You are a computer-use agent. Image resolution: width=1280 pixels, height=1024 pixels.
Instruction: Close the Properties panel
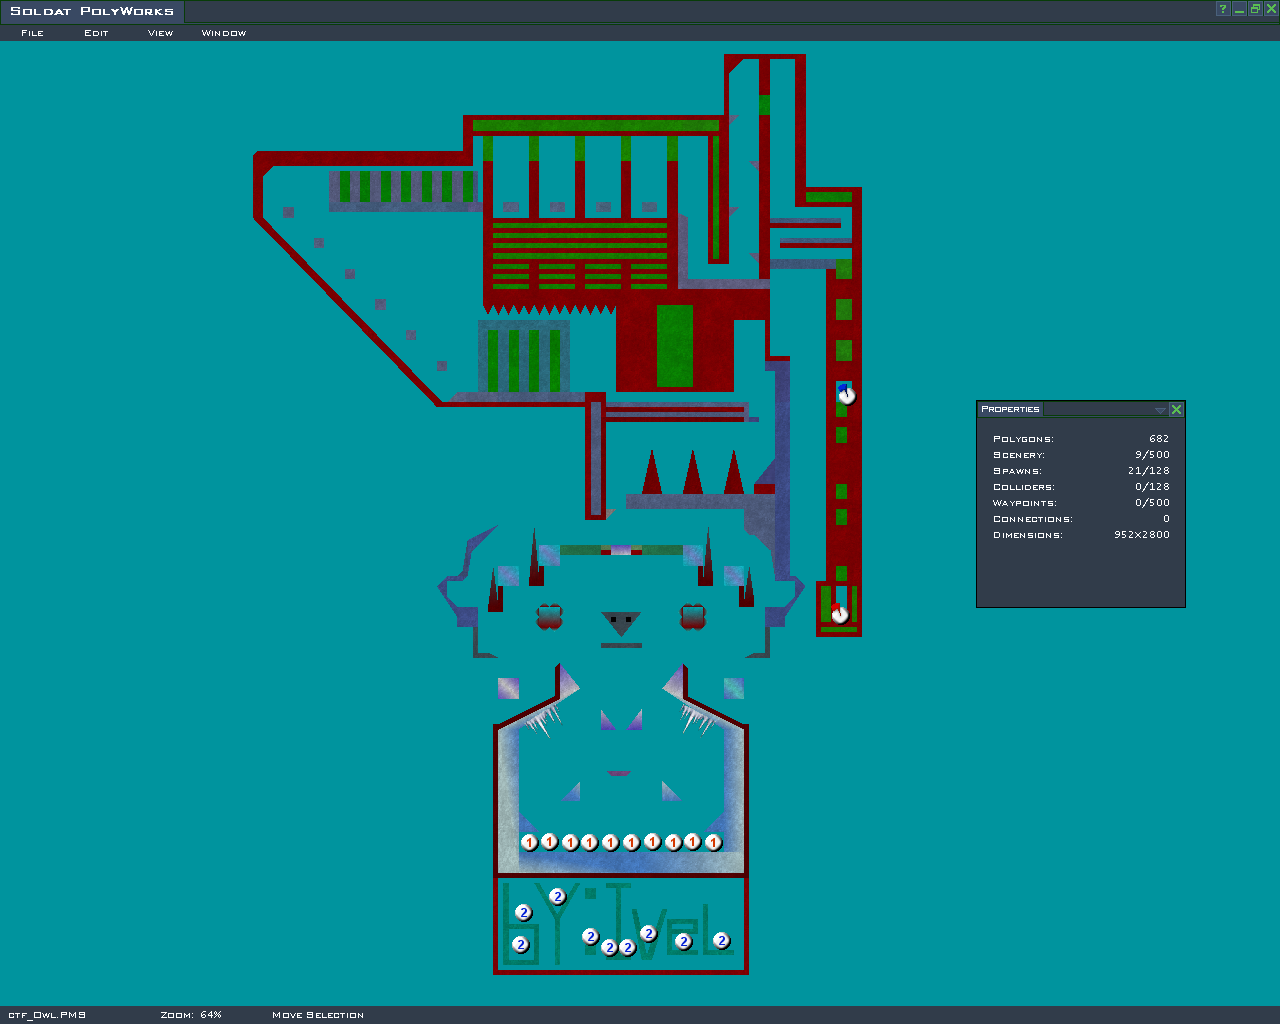[1176, 409]
